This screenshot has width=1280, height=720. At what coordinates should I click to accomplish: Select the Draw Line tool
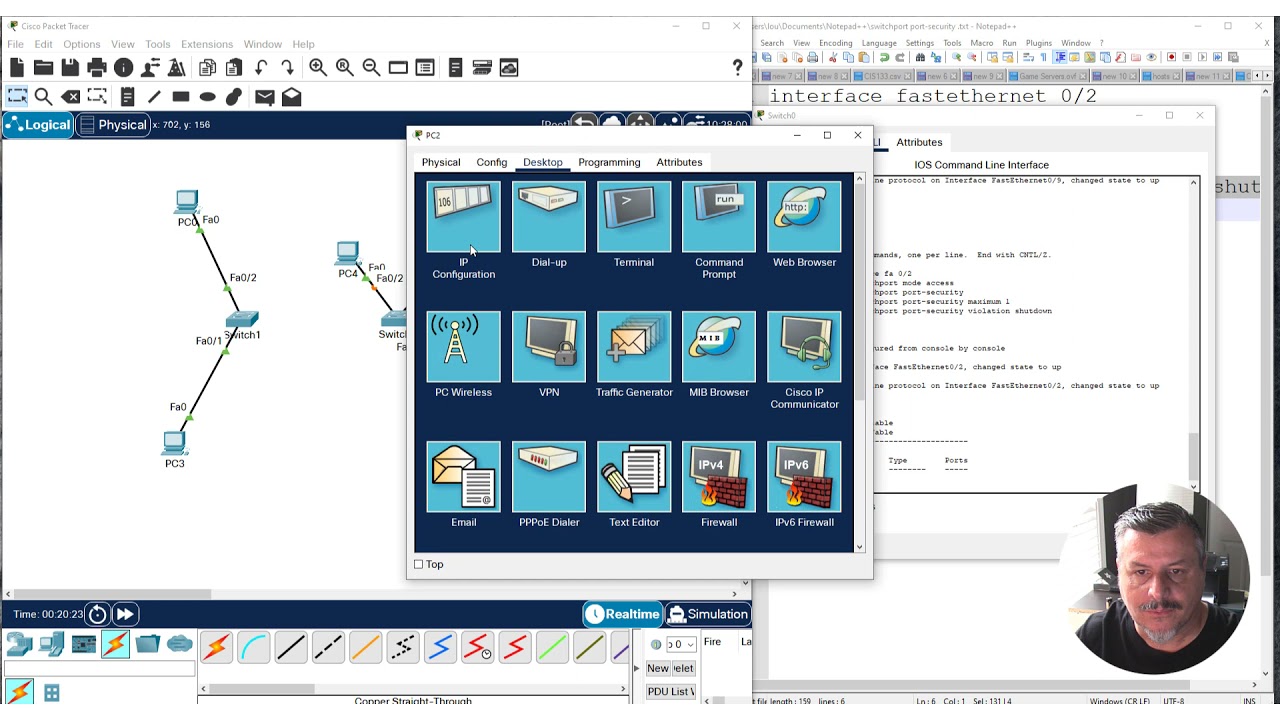click(154, 97)
